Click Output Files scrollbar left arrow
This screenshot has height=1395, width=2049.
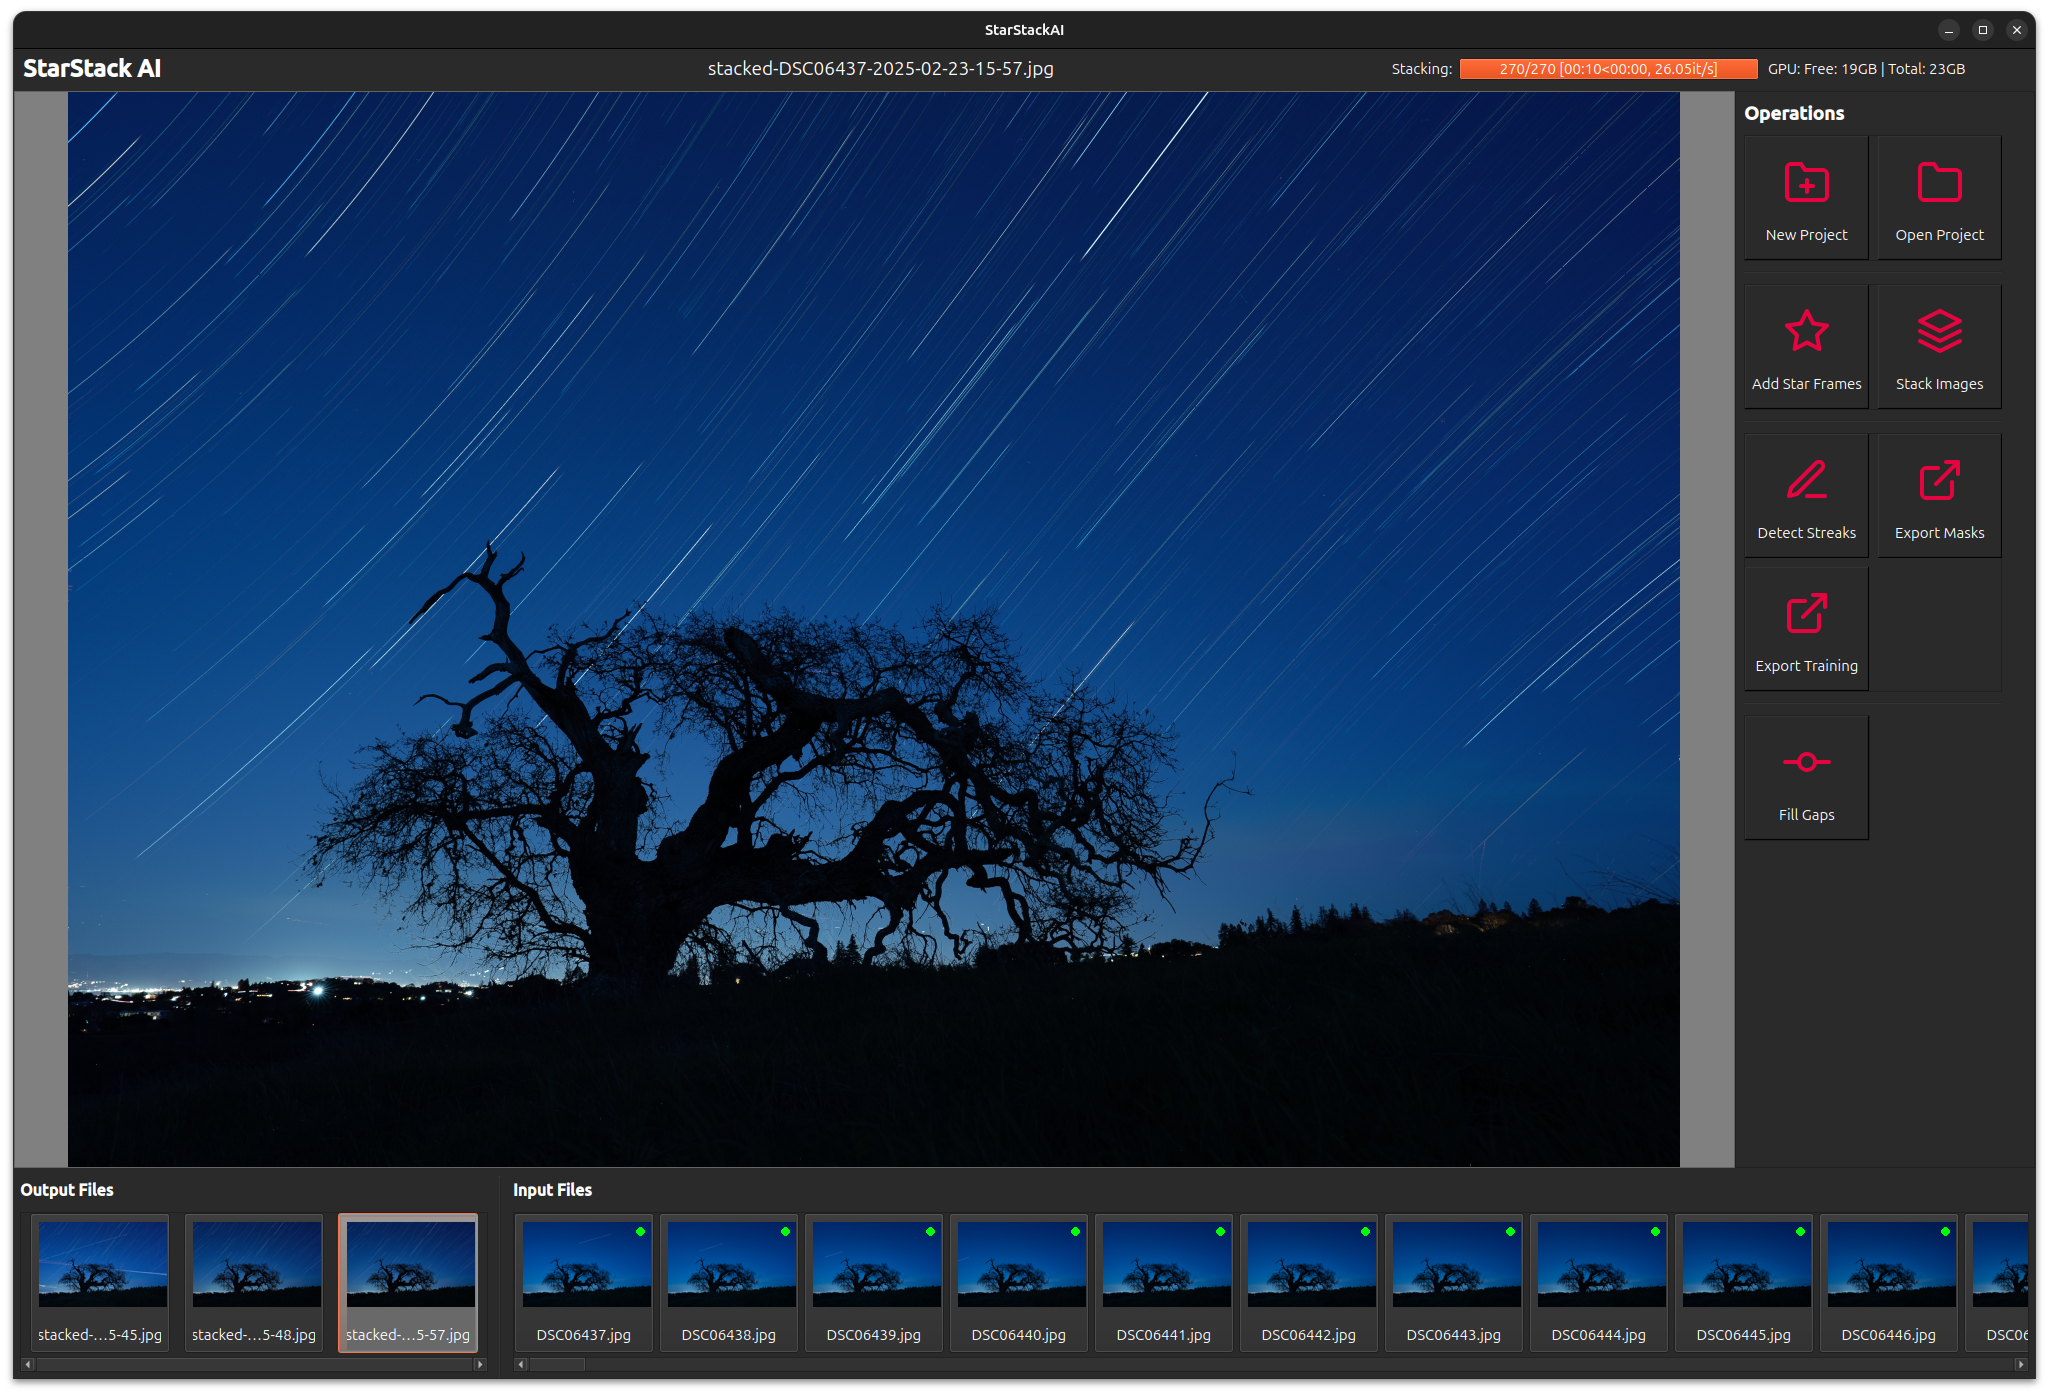click(28, 1364)
